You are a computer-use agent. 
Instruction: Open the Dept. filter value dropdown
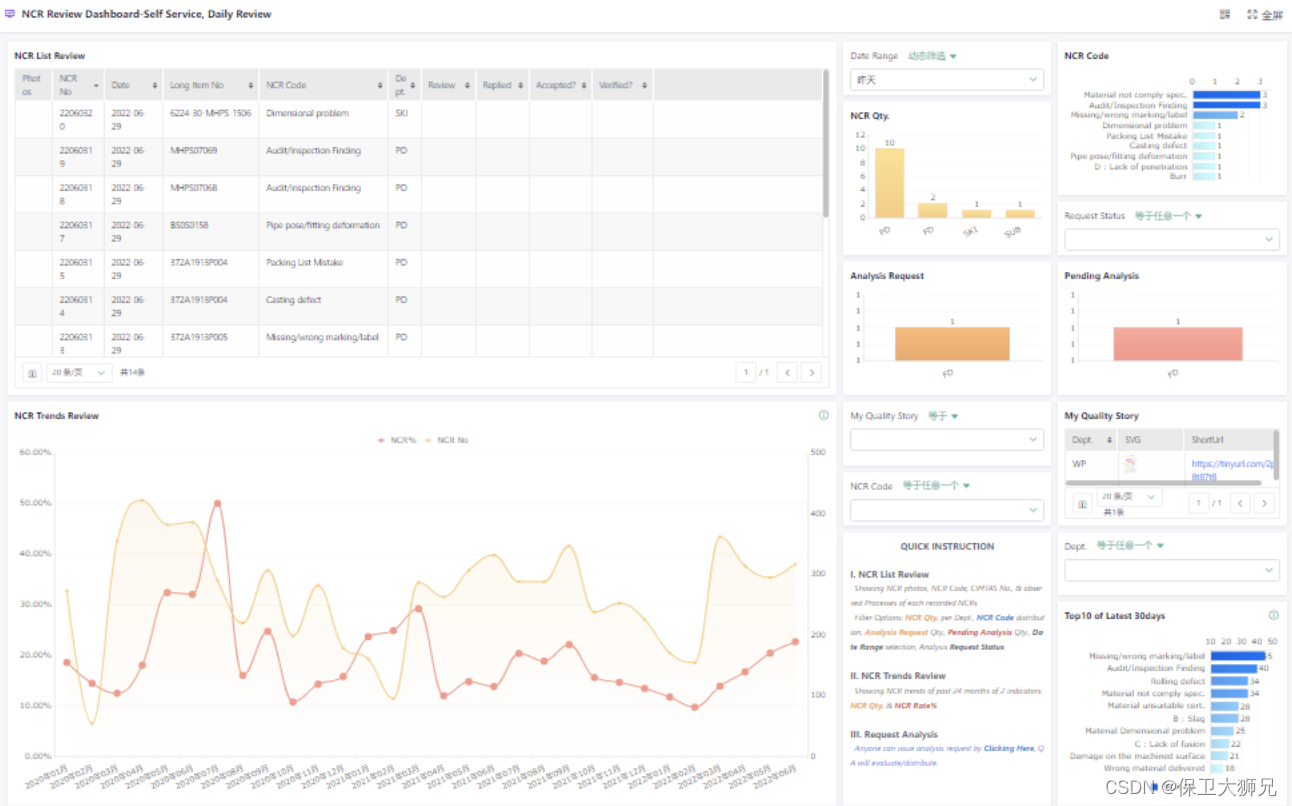pos(1172,570)
